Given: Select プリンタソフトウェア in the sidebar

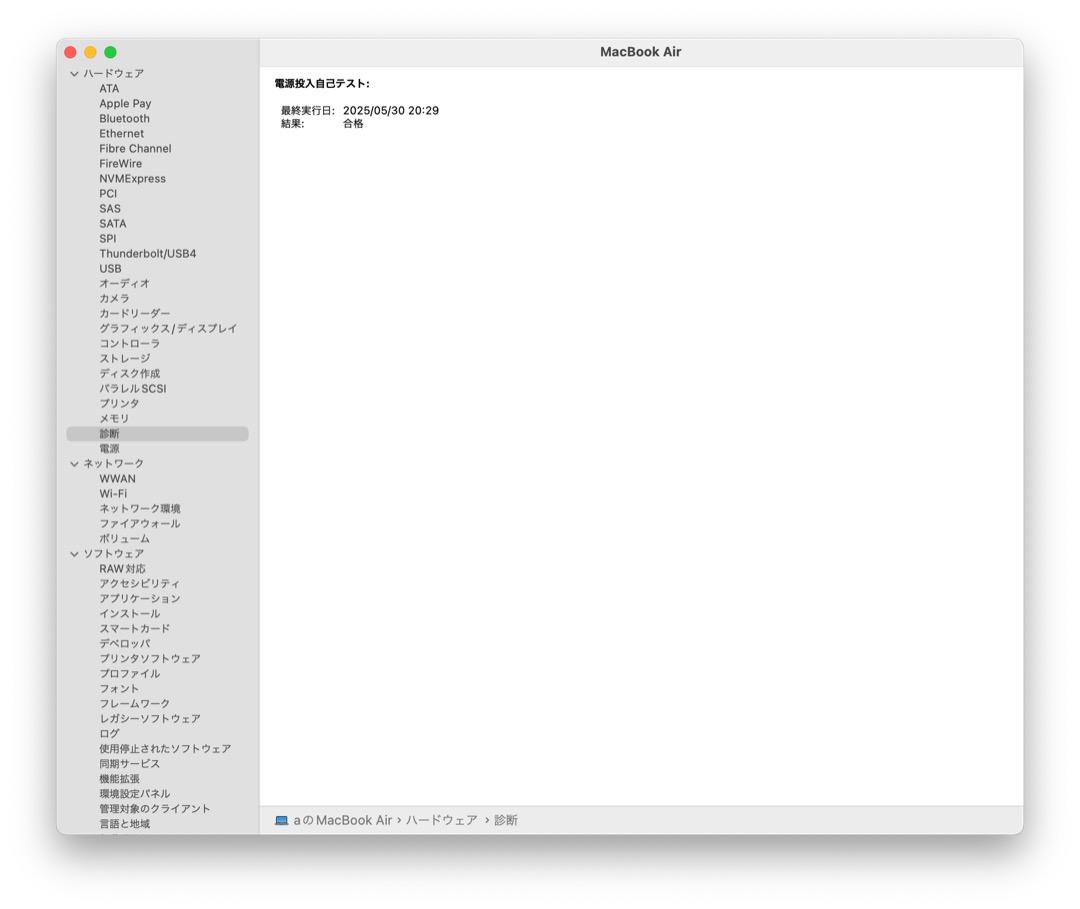Looking at the screenshot, I should click(x=150, y=659).
